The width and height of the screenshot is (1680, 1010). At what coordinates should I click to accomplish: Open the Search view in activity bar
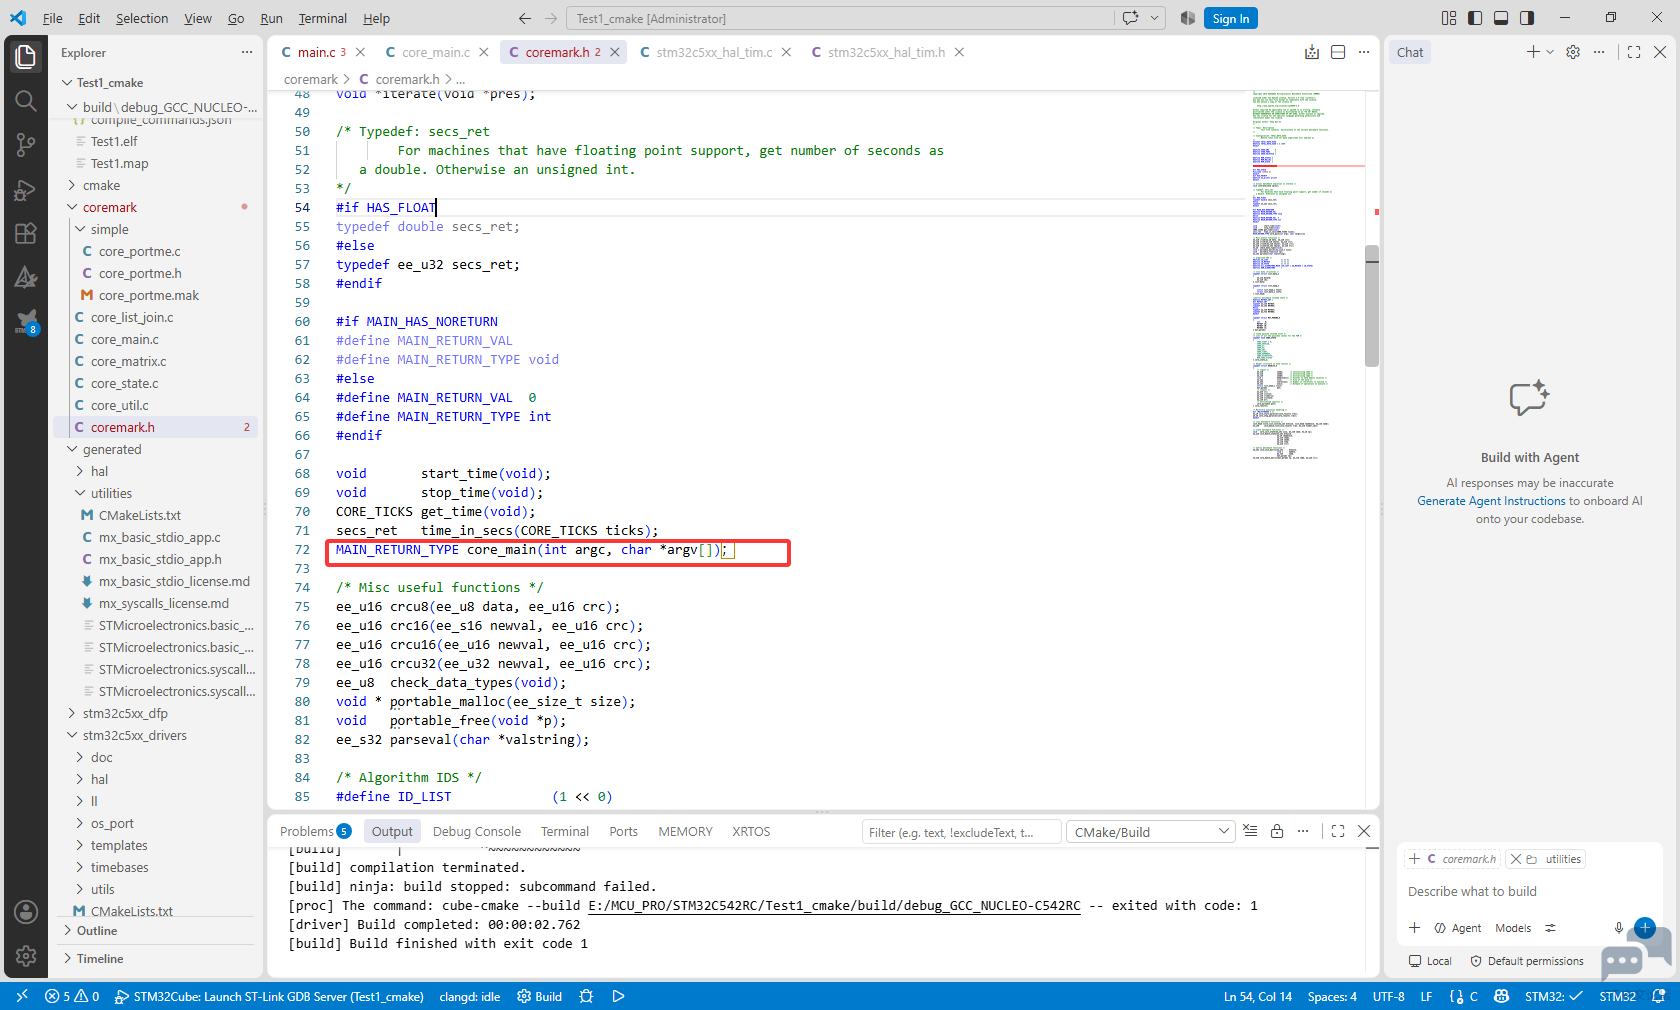pos(26,100)
